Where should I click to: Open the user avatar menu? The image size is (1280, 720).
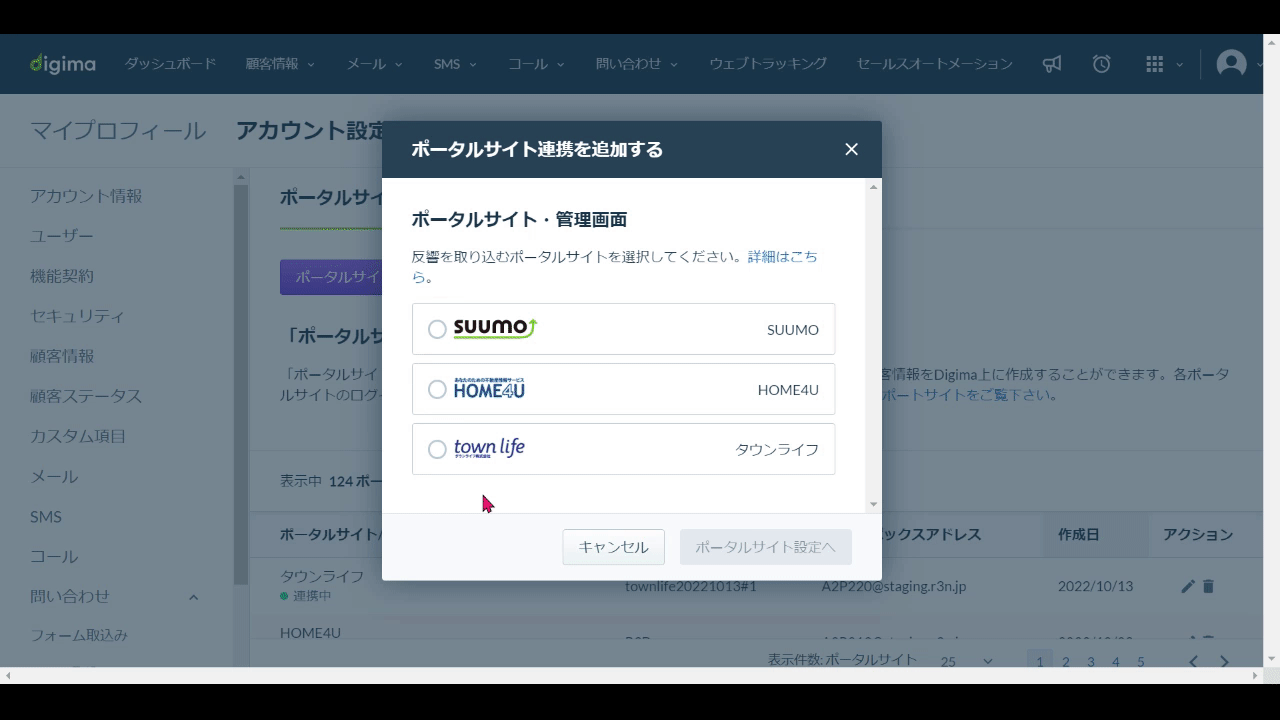[x=1231, y=64]
